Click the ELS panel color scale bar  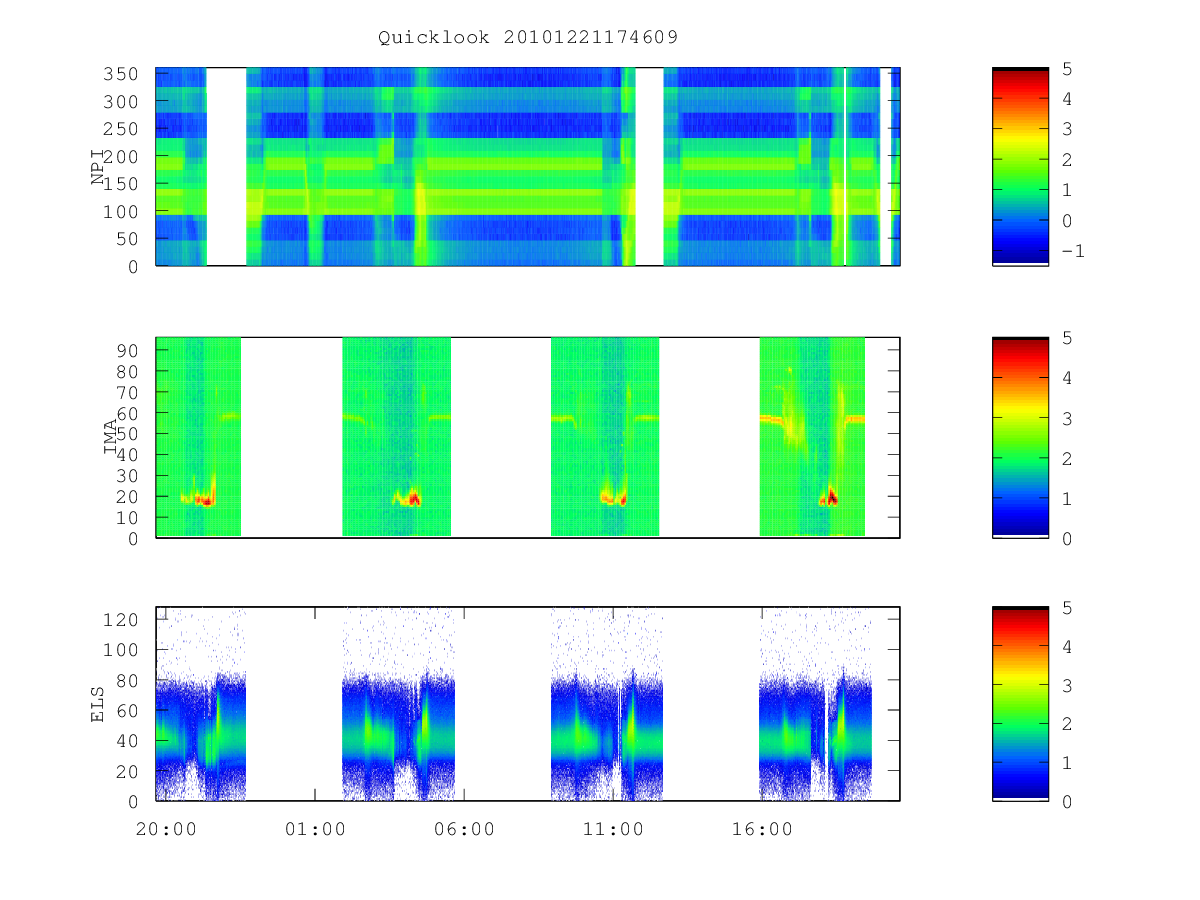[1020, 704]
